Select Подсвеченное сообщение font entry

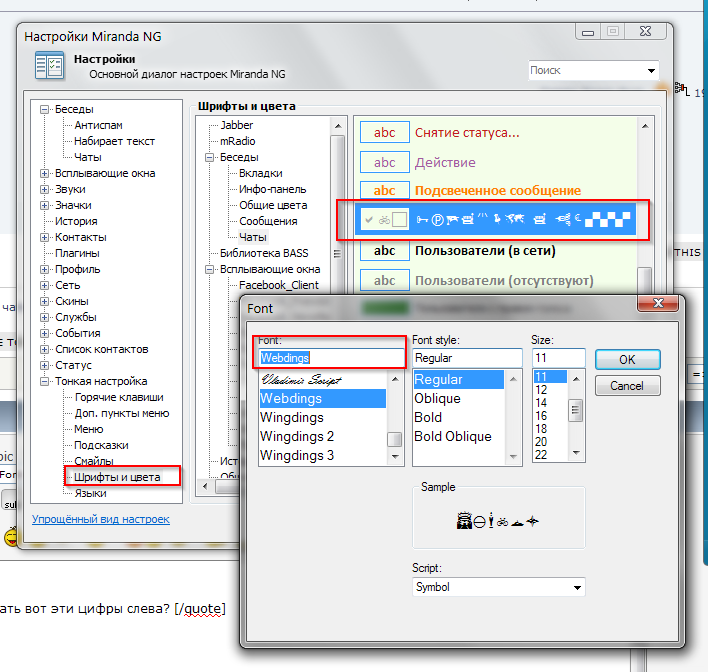498,191
